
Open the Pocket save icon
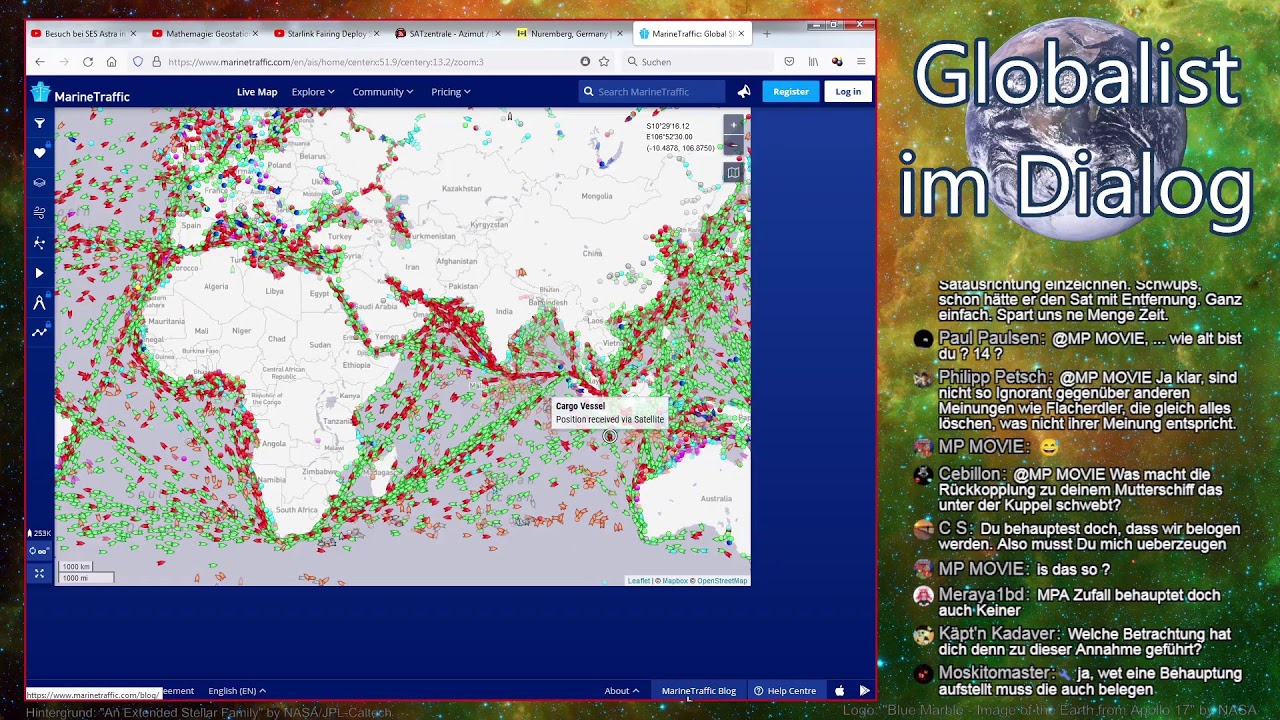coord(789,62)
